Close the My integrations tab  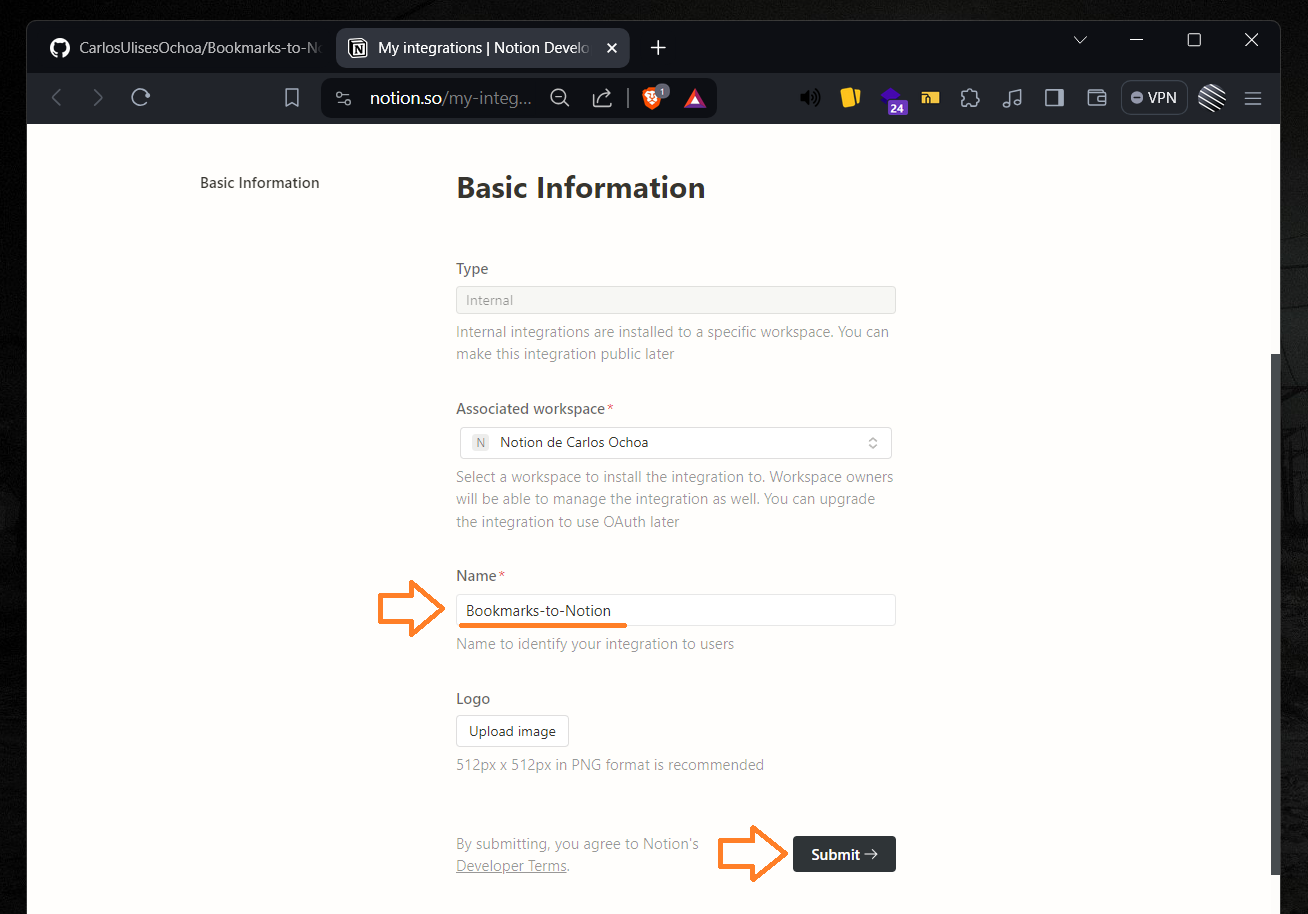tap(612, 48)
